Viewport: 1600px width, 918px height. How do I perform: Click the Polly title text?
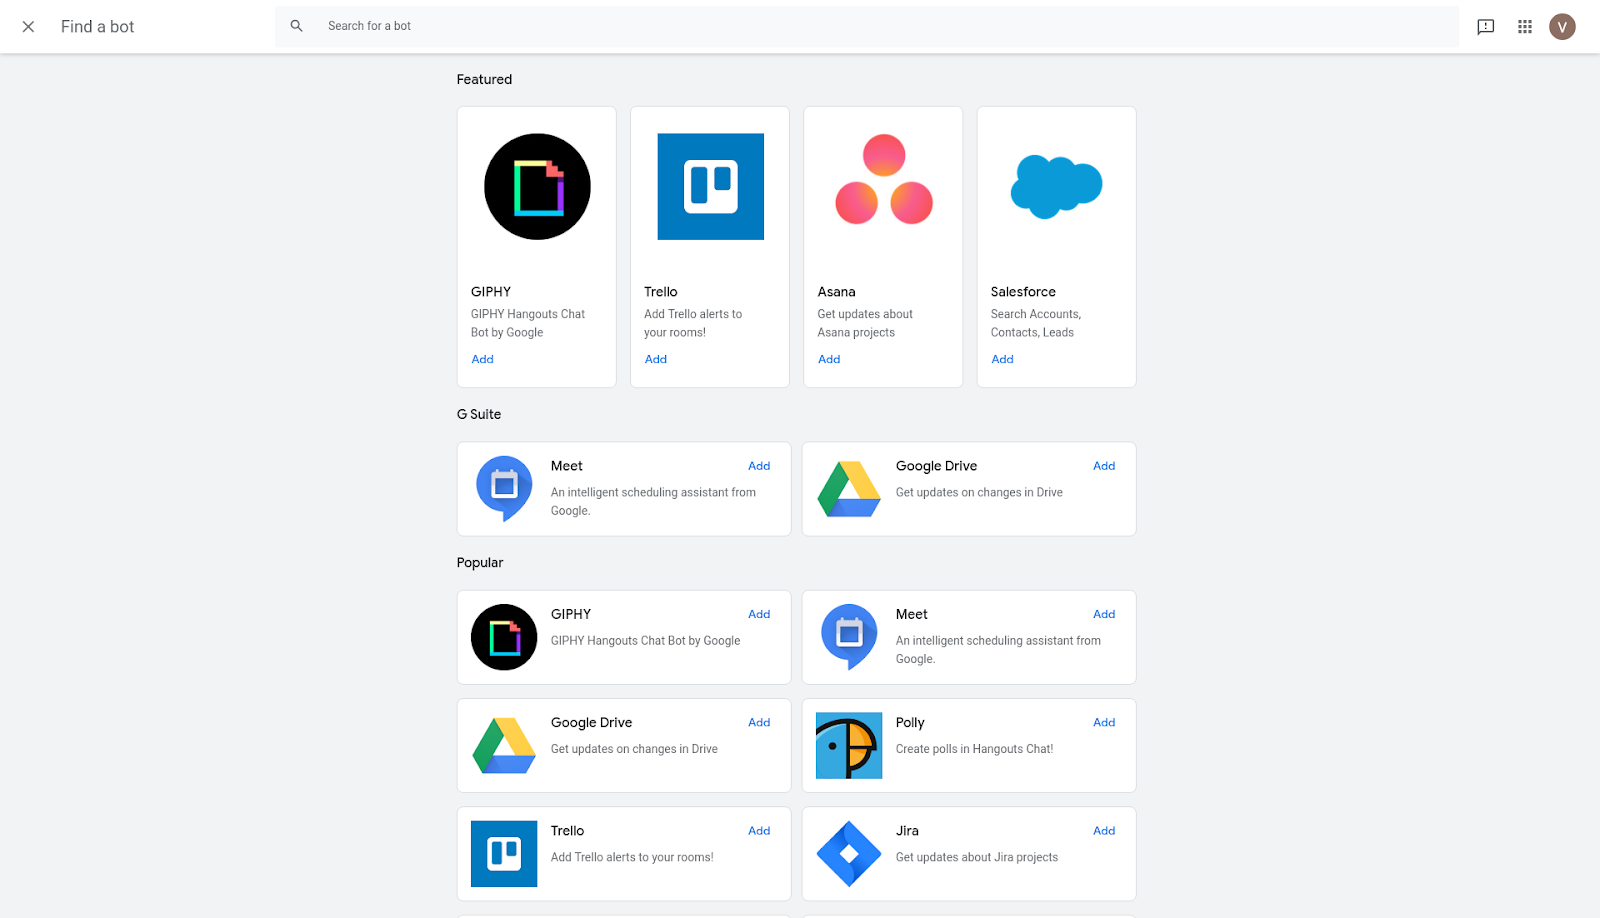coord(910,722)
